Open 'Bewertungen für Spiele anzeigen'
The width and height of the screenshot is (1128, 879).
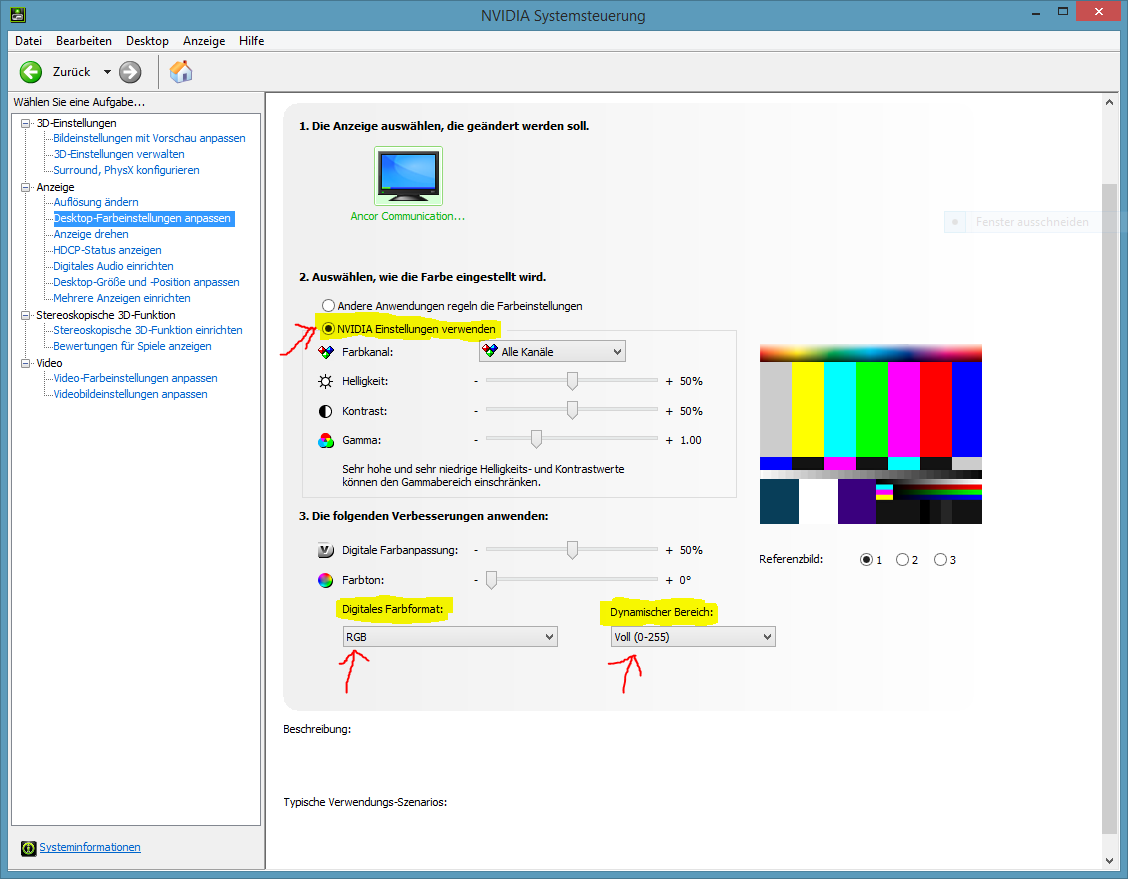[x=132, y=346]
